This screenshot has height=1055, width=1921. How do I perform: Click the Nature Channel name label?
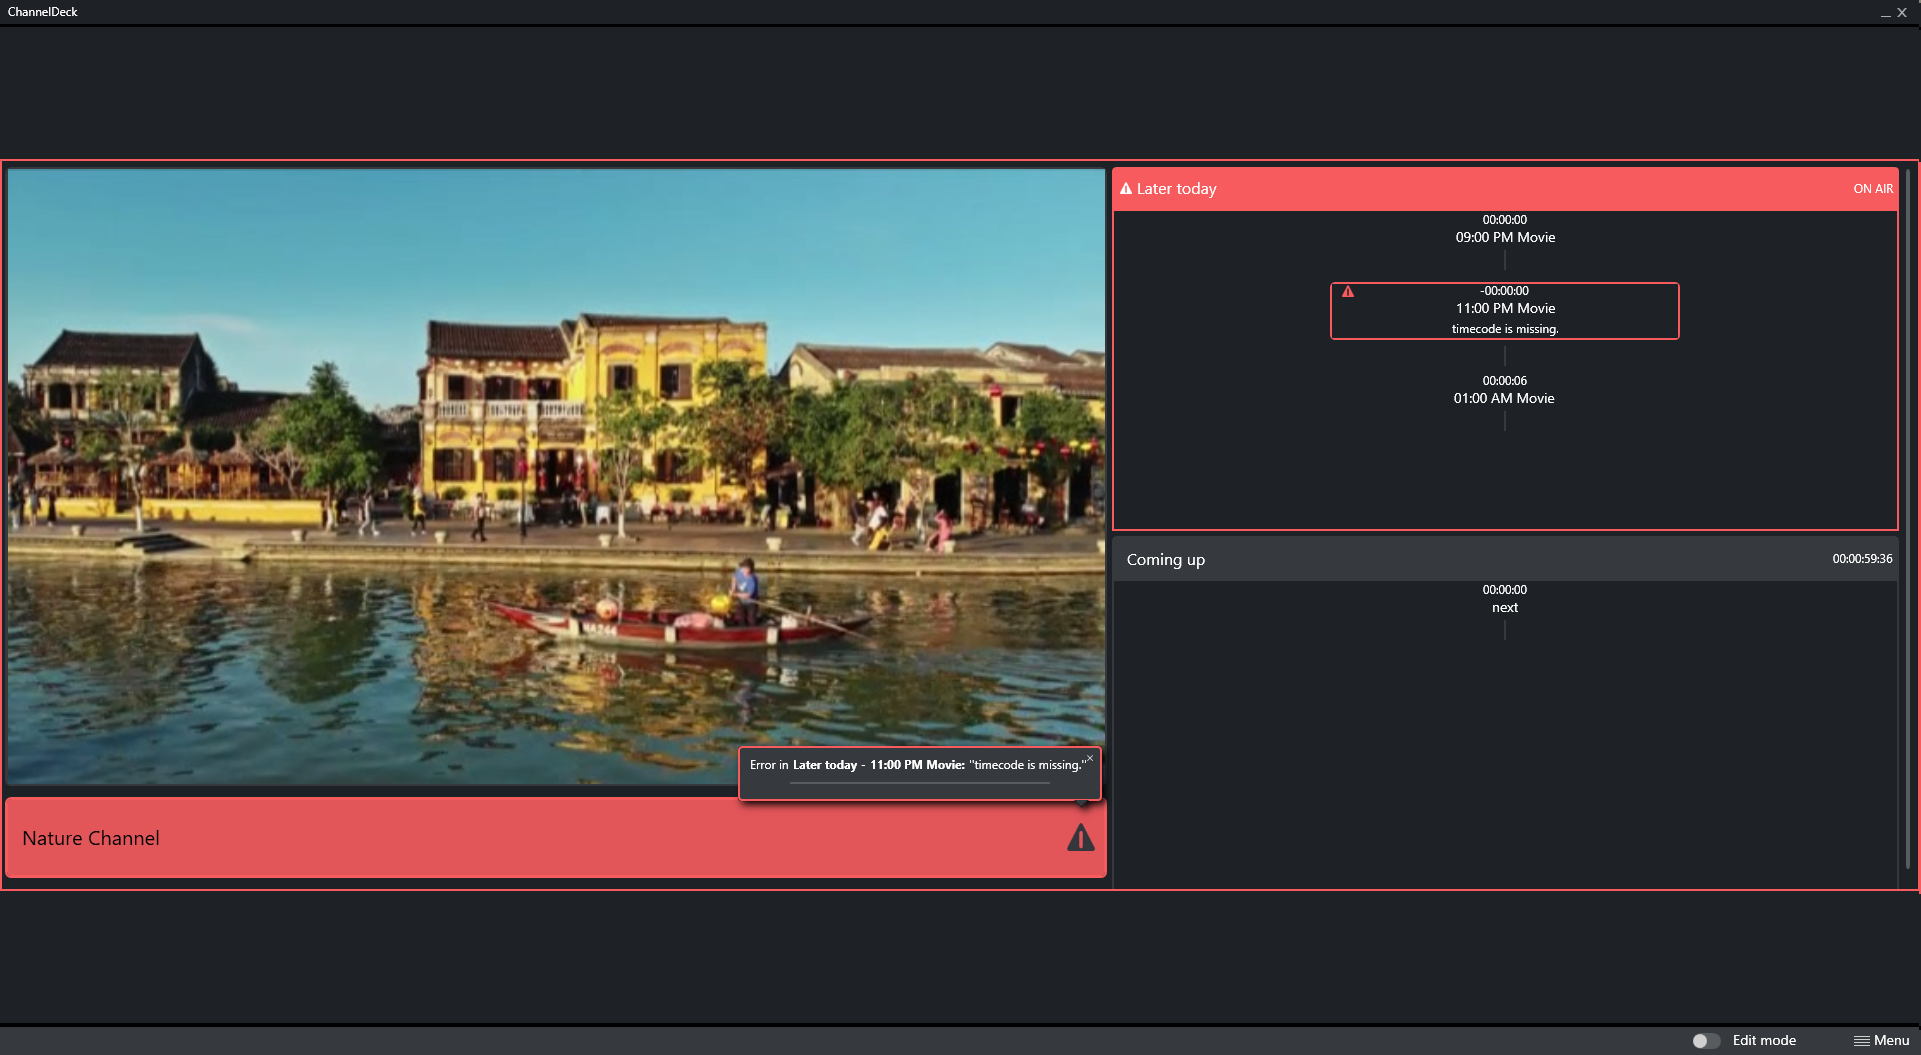(91, 839)
